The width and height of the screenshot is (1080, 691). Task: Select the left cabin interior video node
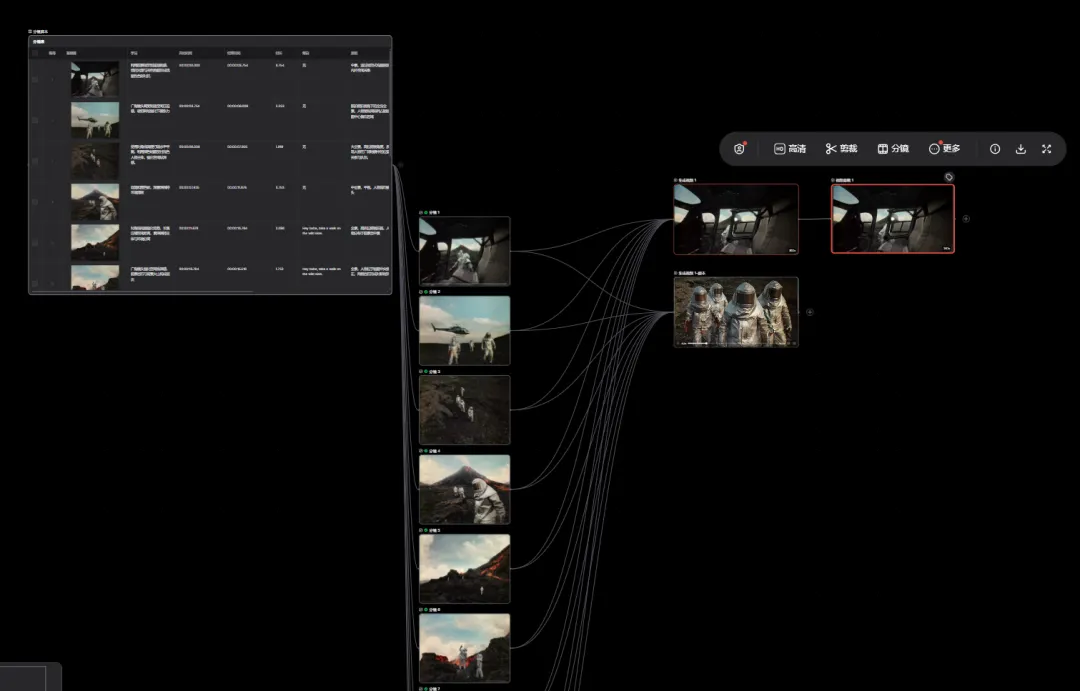[736, 219]
